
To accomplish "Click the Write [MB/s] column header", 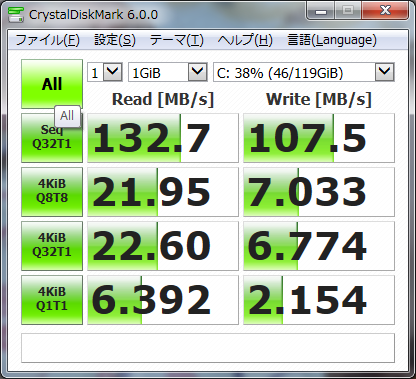I will tap(319, 99).
